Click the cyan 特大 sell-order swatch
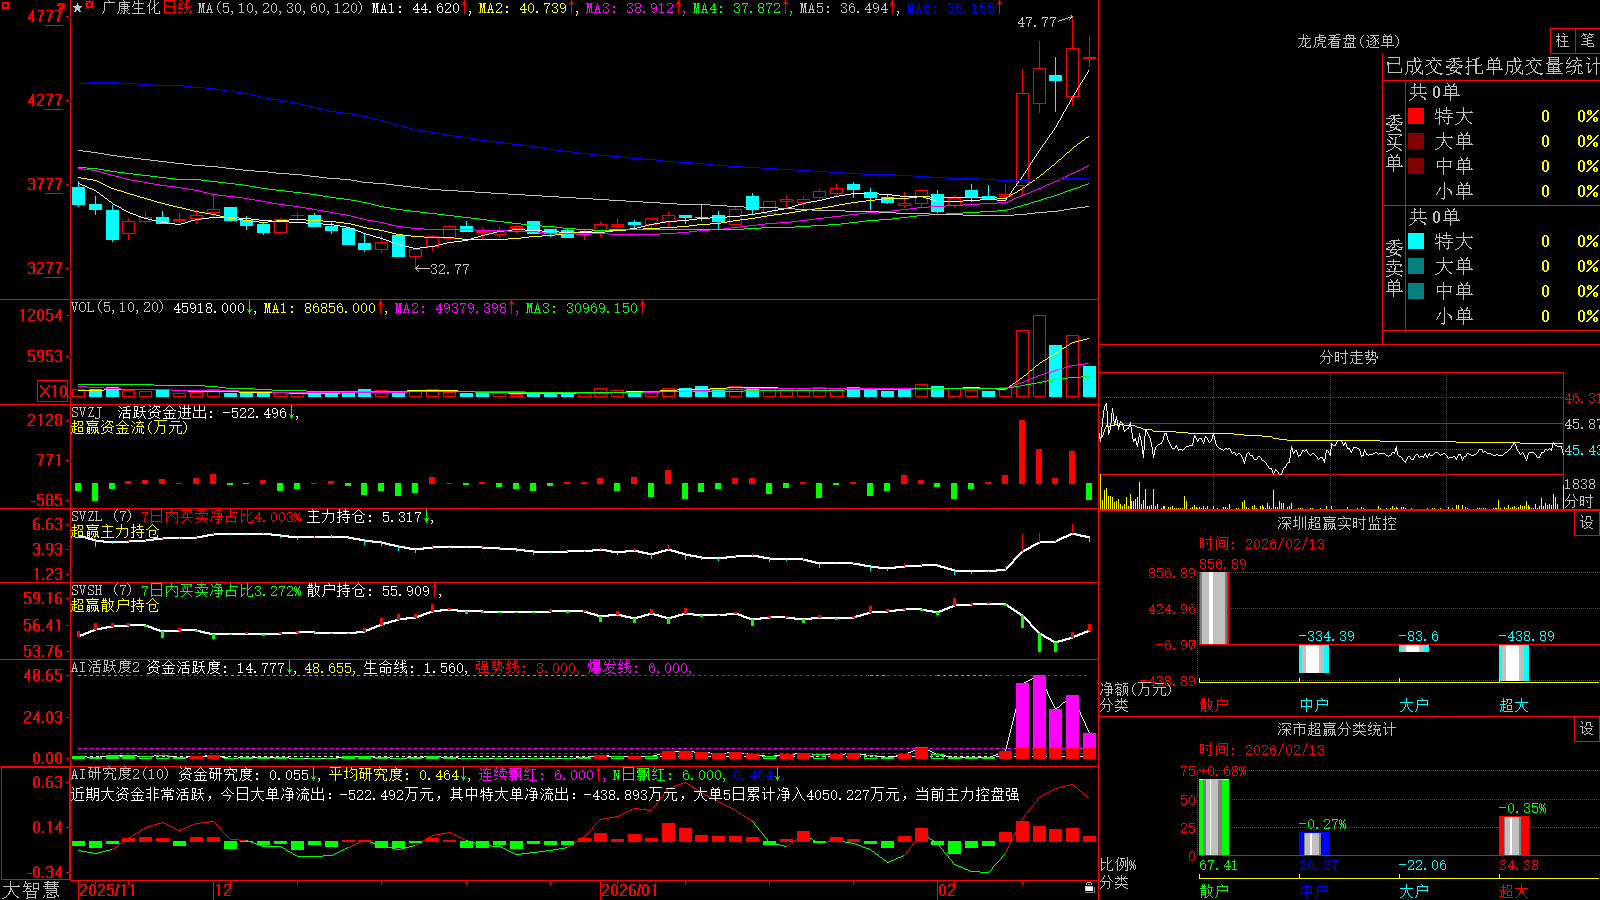 [x=1416, y=241]
